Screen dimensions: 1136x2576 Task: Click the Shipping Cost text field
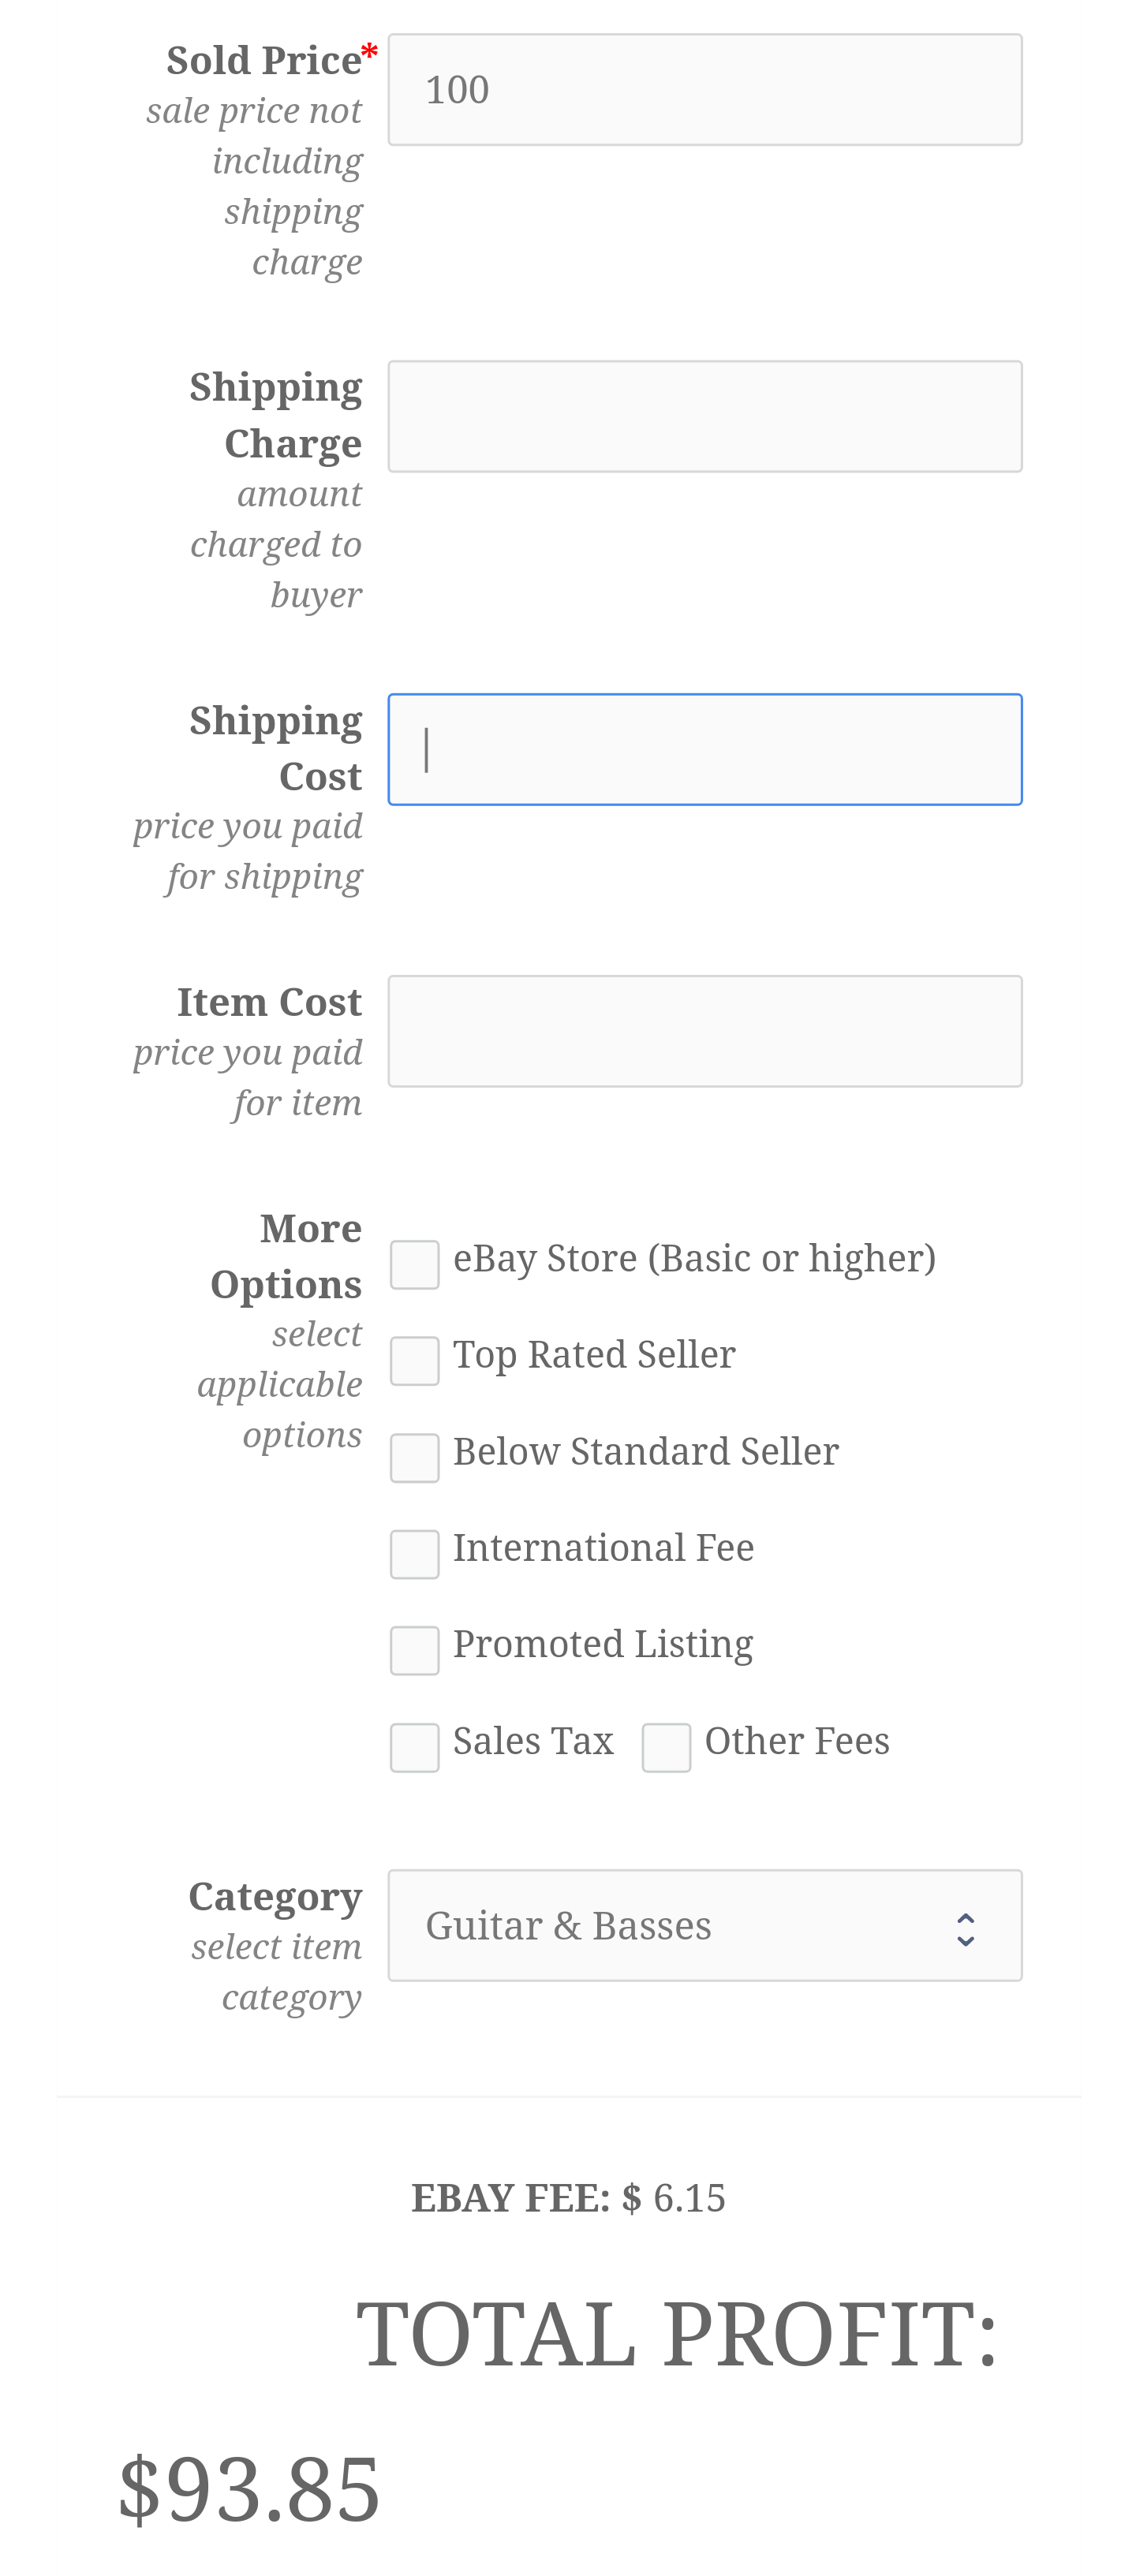click(x=704, y=749)
